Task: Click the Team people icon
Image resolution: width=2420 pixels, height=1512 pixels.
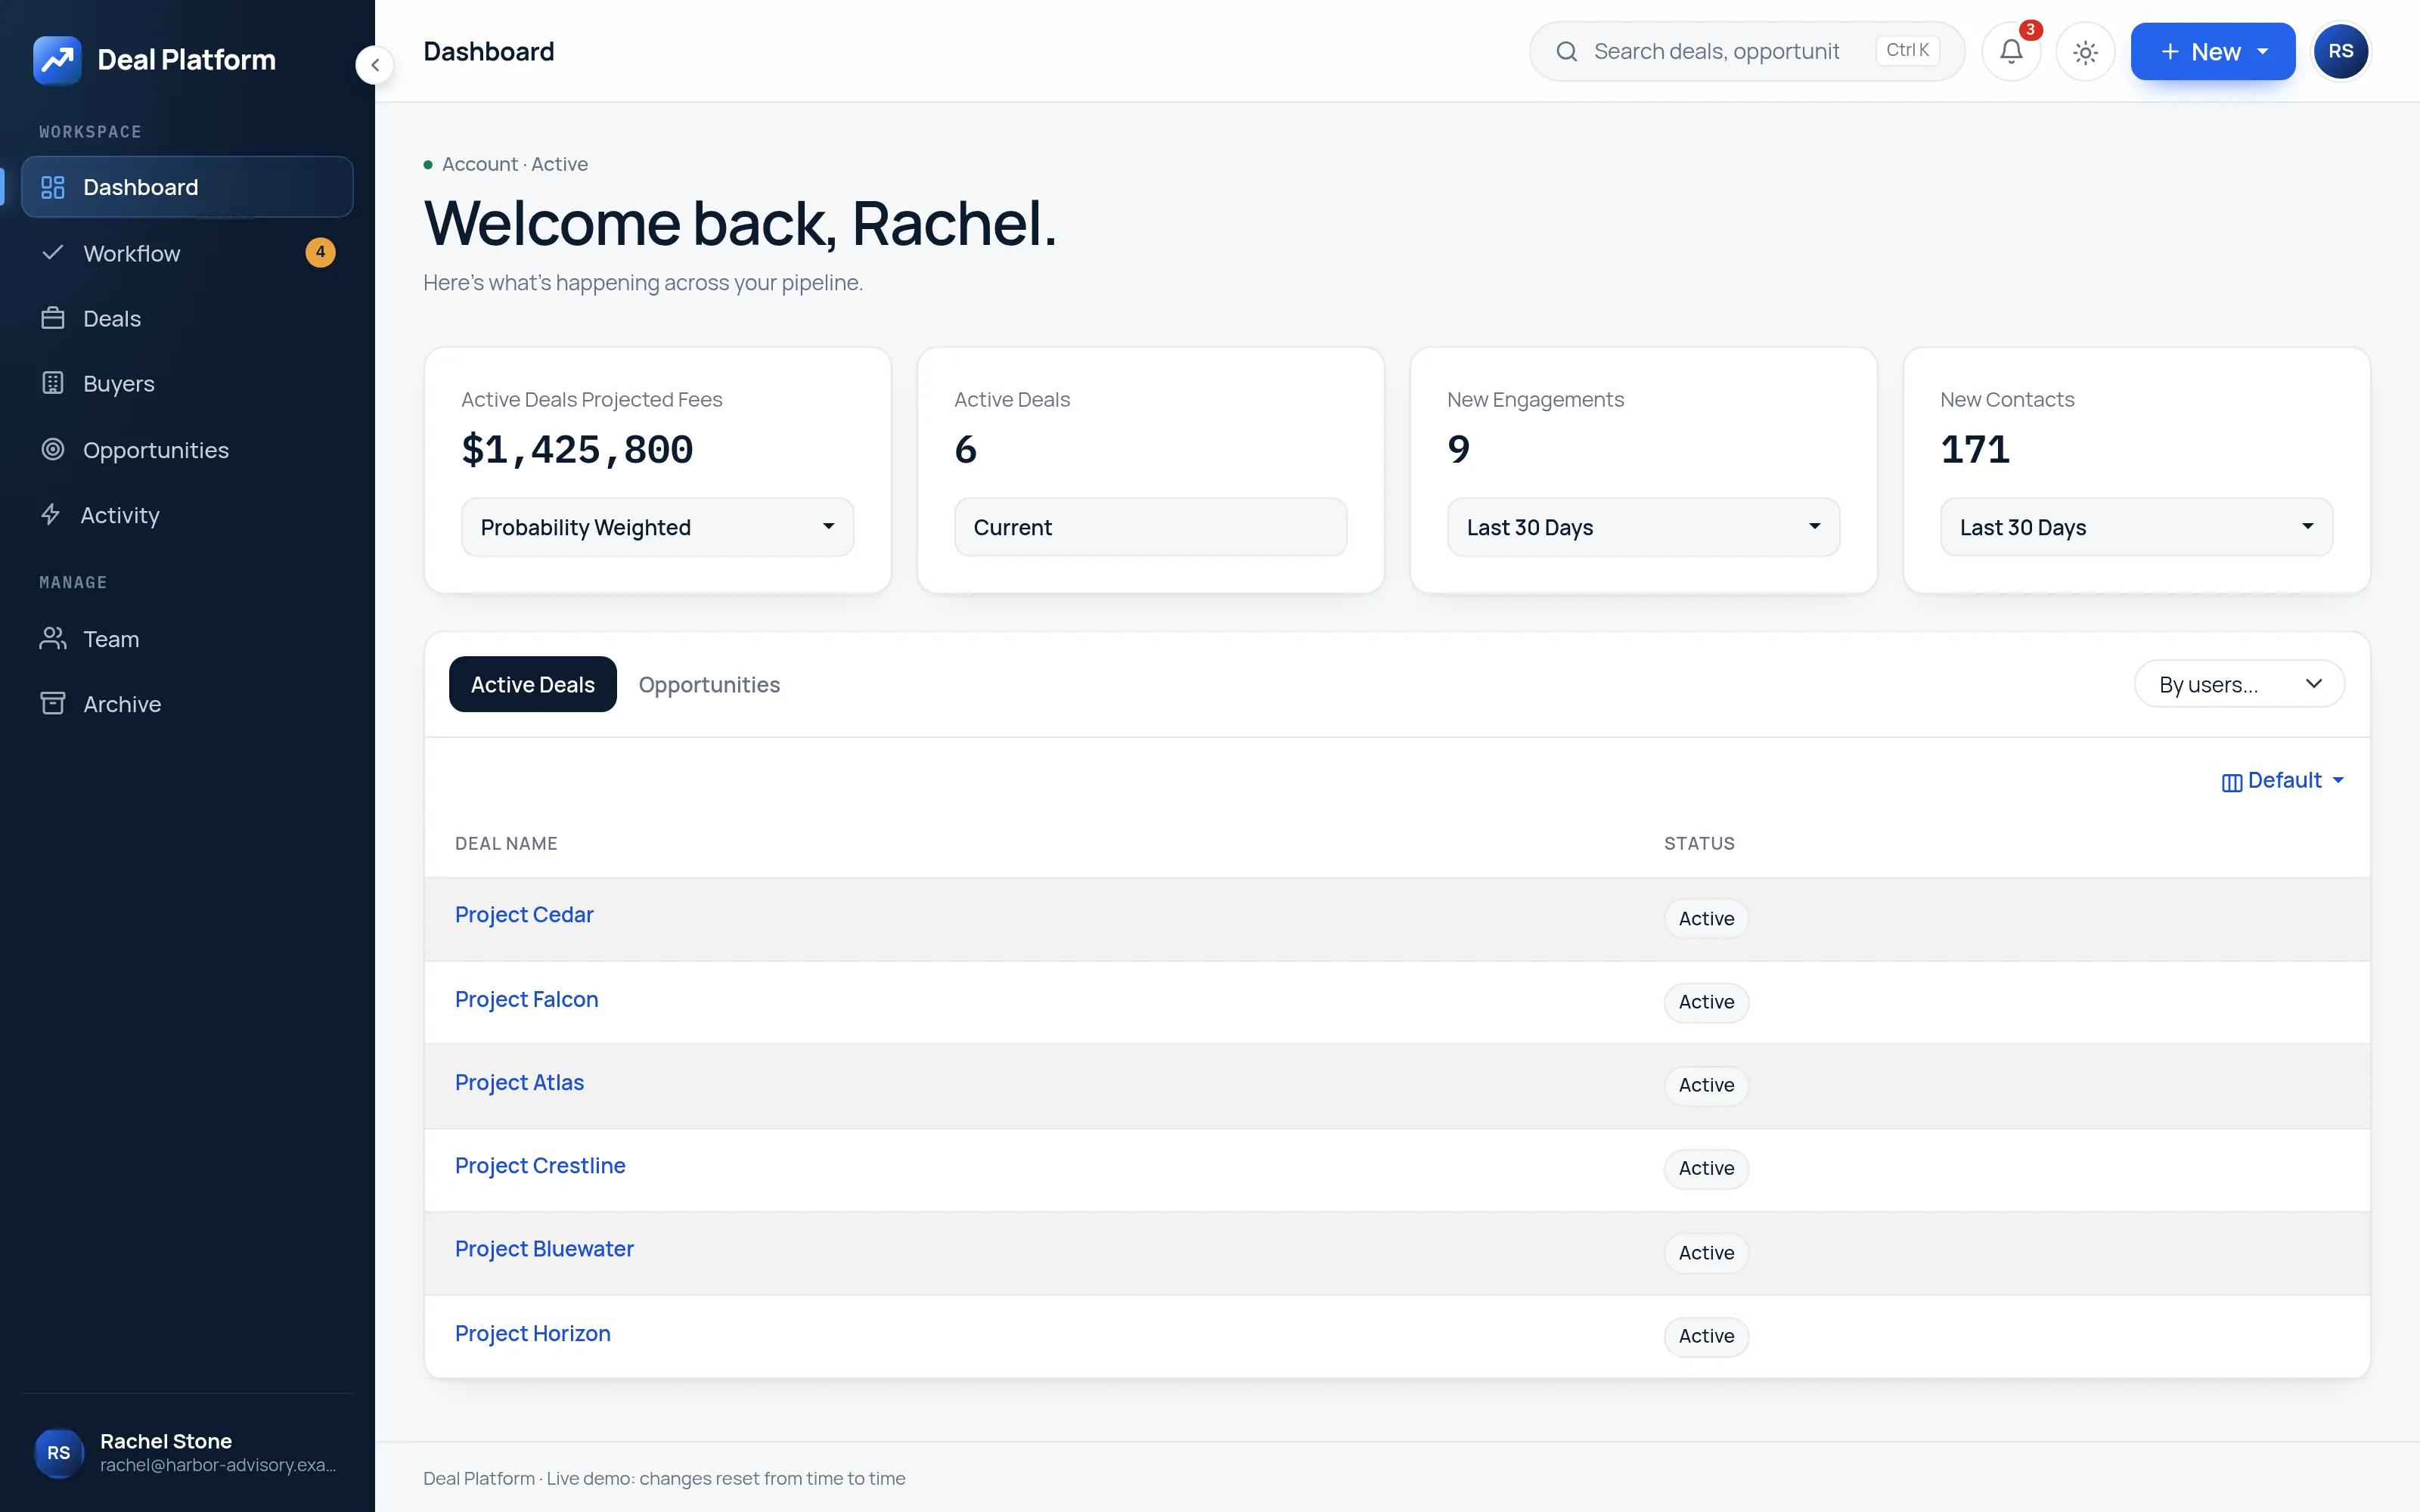Action: tap(53, 639)
